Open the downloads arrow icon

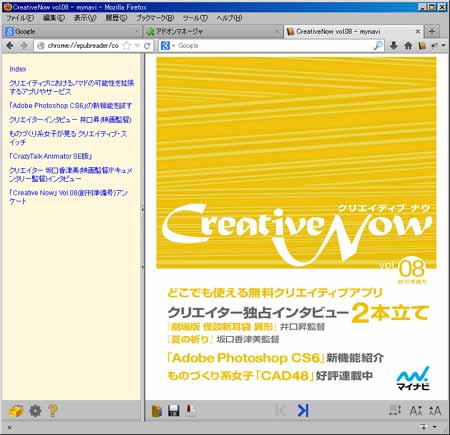click(394, 45)
